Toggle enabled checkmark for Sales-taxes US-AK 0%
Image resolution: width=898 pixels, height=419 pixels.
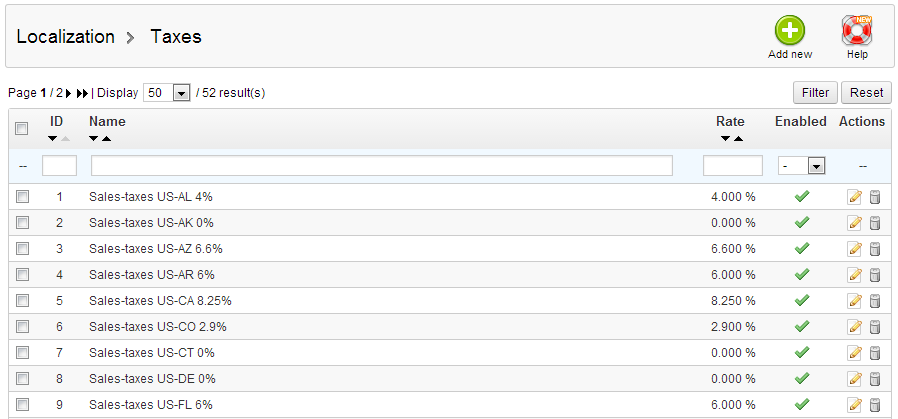coord(801,223)
